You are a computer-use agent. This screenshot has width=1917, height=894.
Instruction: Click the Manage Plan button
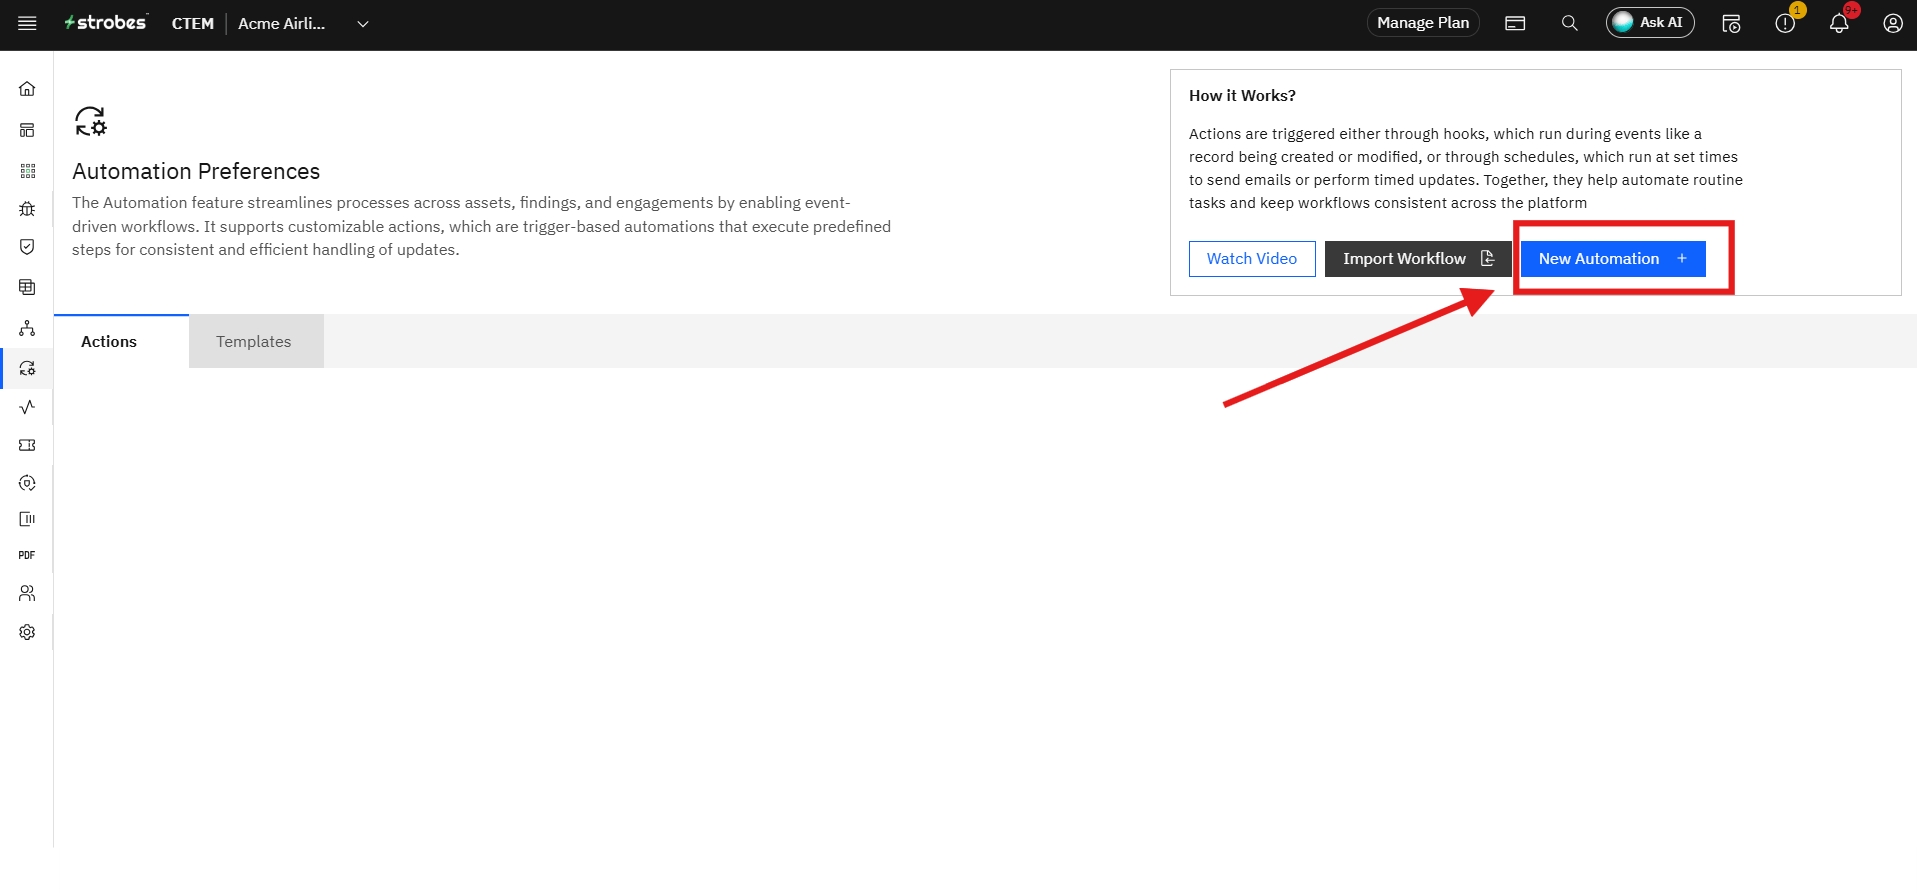click(x=1423, y=23)
